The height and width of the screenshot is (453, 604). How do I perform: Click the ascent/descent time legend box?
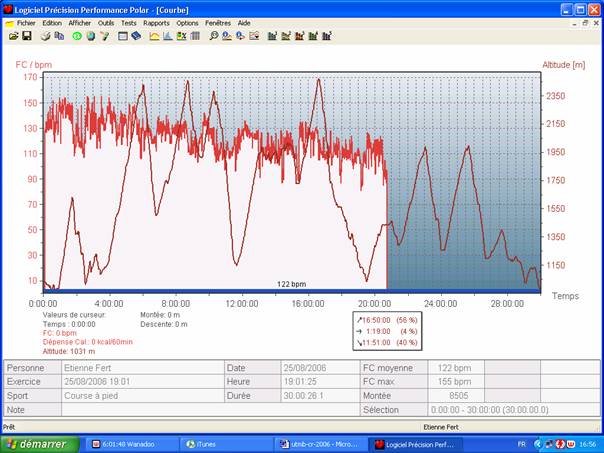(389, 330)
